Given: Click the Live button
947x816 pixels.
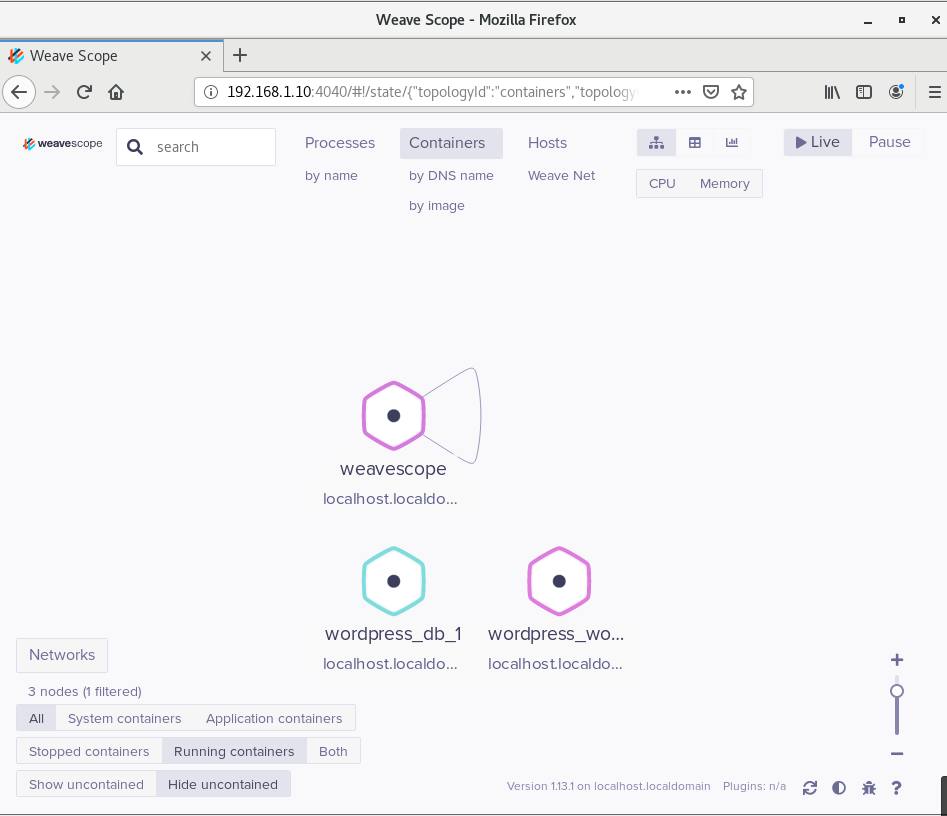Looking at the screenshot, I should (x=818, y=143).
